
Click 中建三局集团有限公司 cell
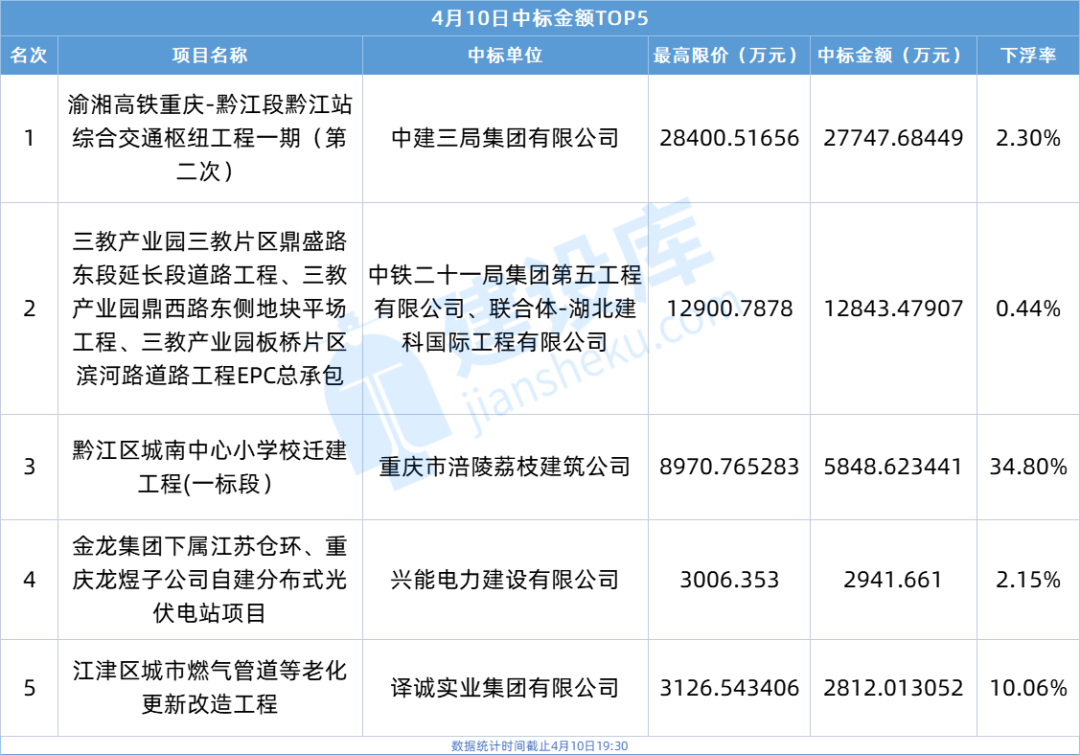pyautogui.click(x=505, y=138)
